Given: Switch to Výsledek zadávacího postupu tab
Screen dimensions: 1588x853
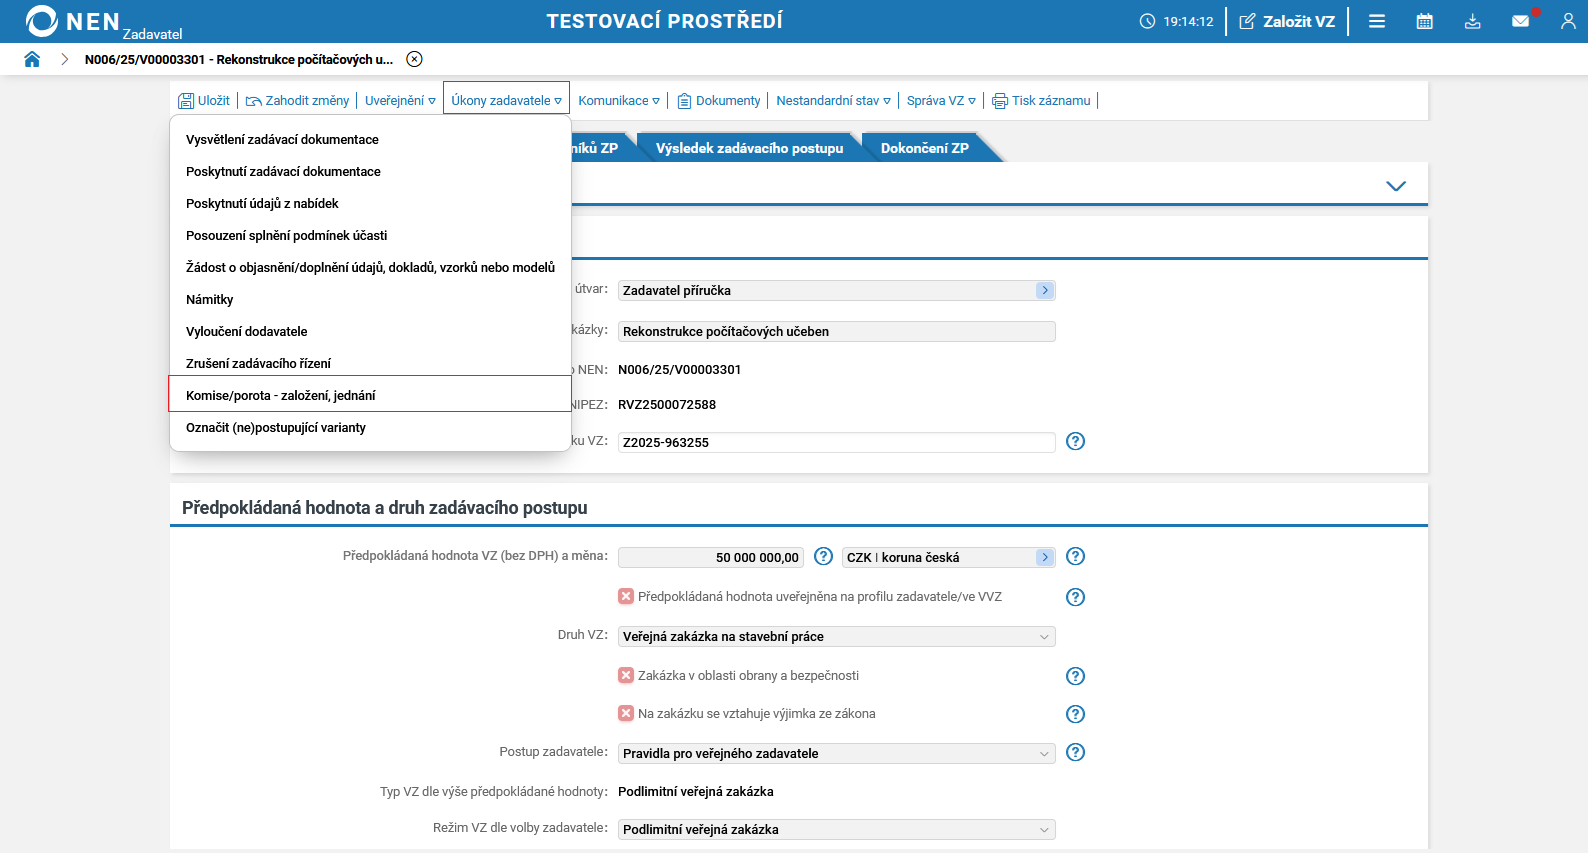Looking at the screenshot, I should (x=749, y=148).
